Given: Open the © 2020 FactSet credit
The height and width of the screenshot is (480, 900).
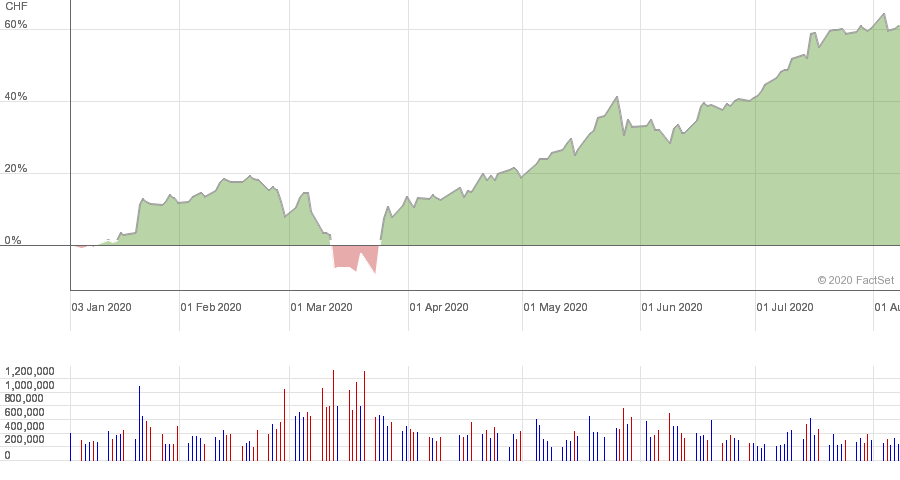Looking at the screenshot, I should pyautogui.click(x=855, y=281).
